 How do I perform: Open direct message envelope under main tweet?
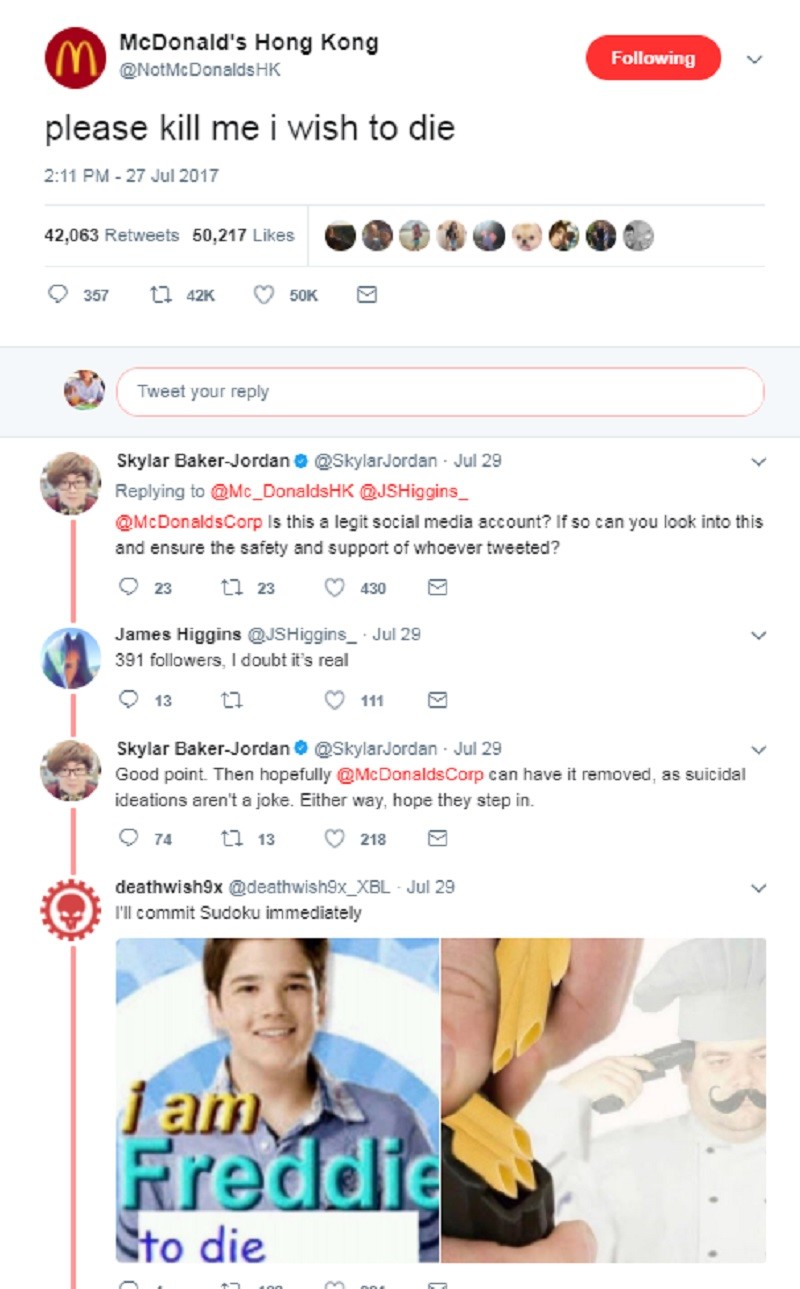coord(367,295)
